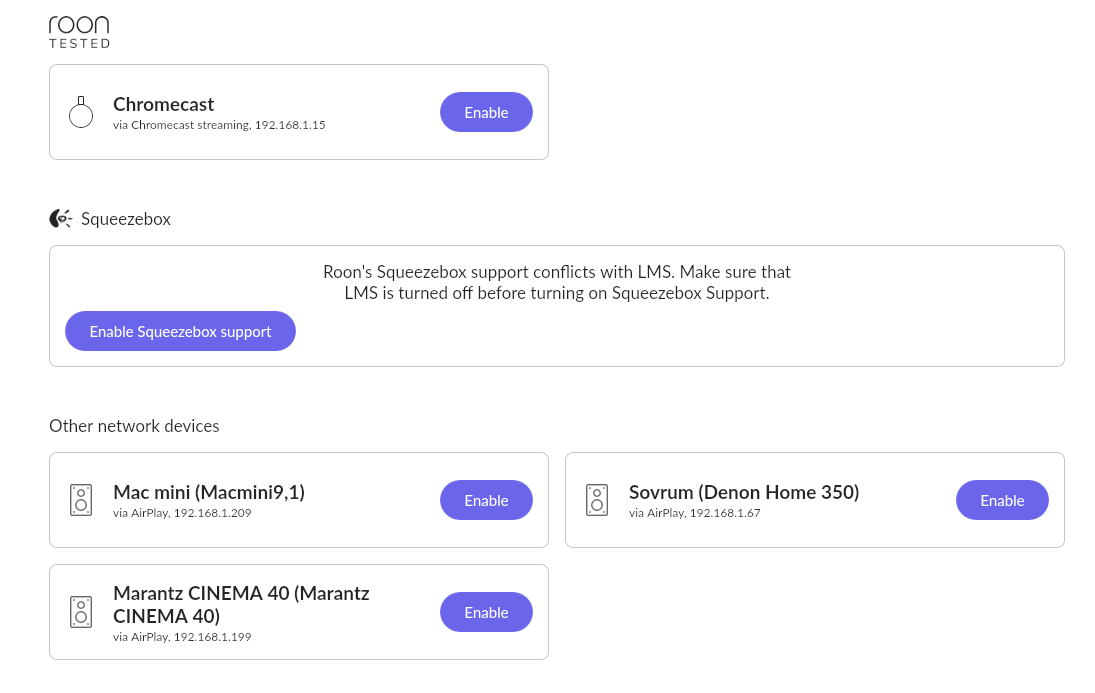Enable the Marantz CINEMA 40 device
1095x693 pixels.
(x=486, y=612)
